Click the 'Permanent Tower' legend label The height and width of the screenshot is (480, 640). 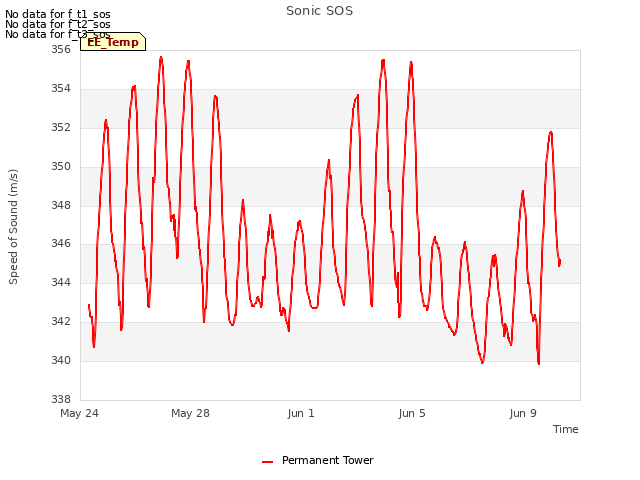[x=327, y=460]
